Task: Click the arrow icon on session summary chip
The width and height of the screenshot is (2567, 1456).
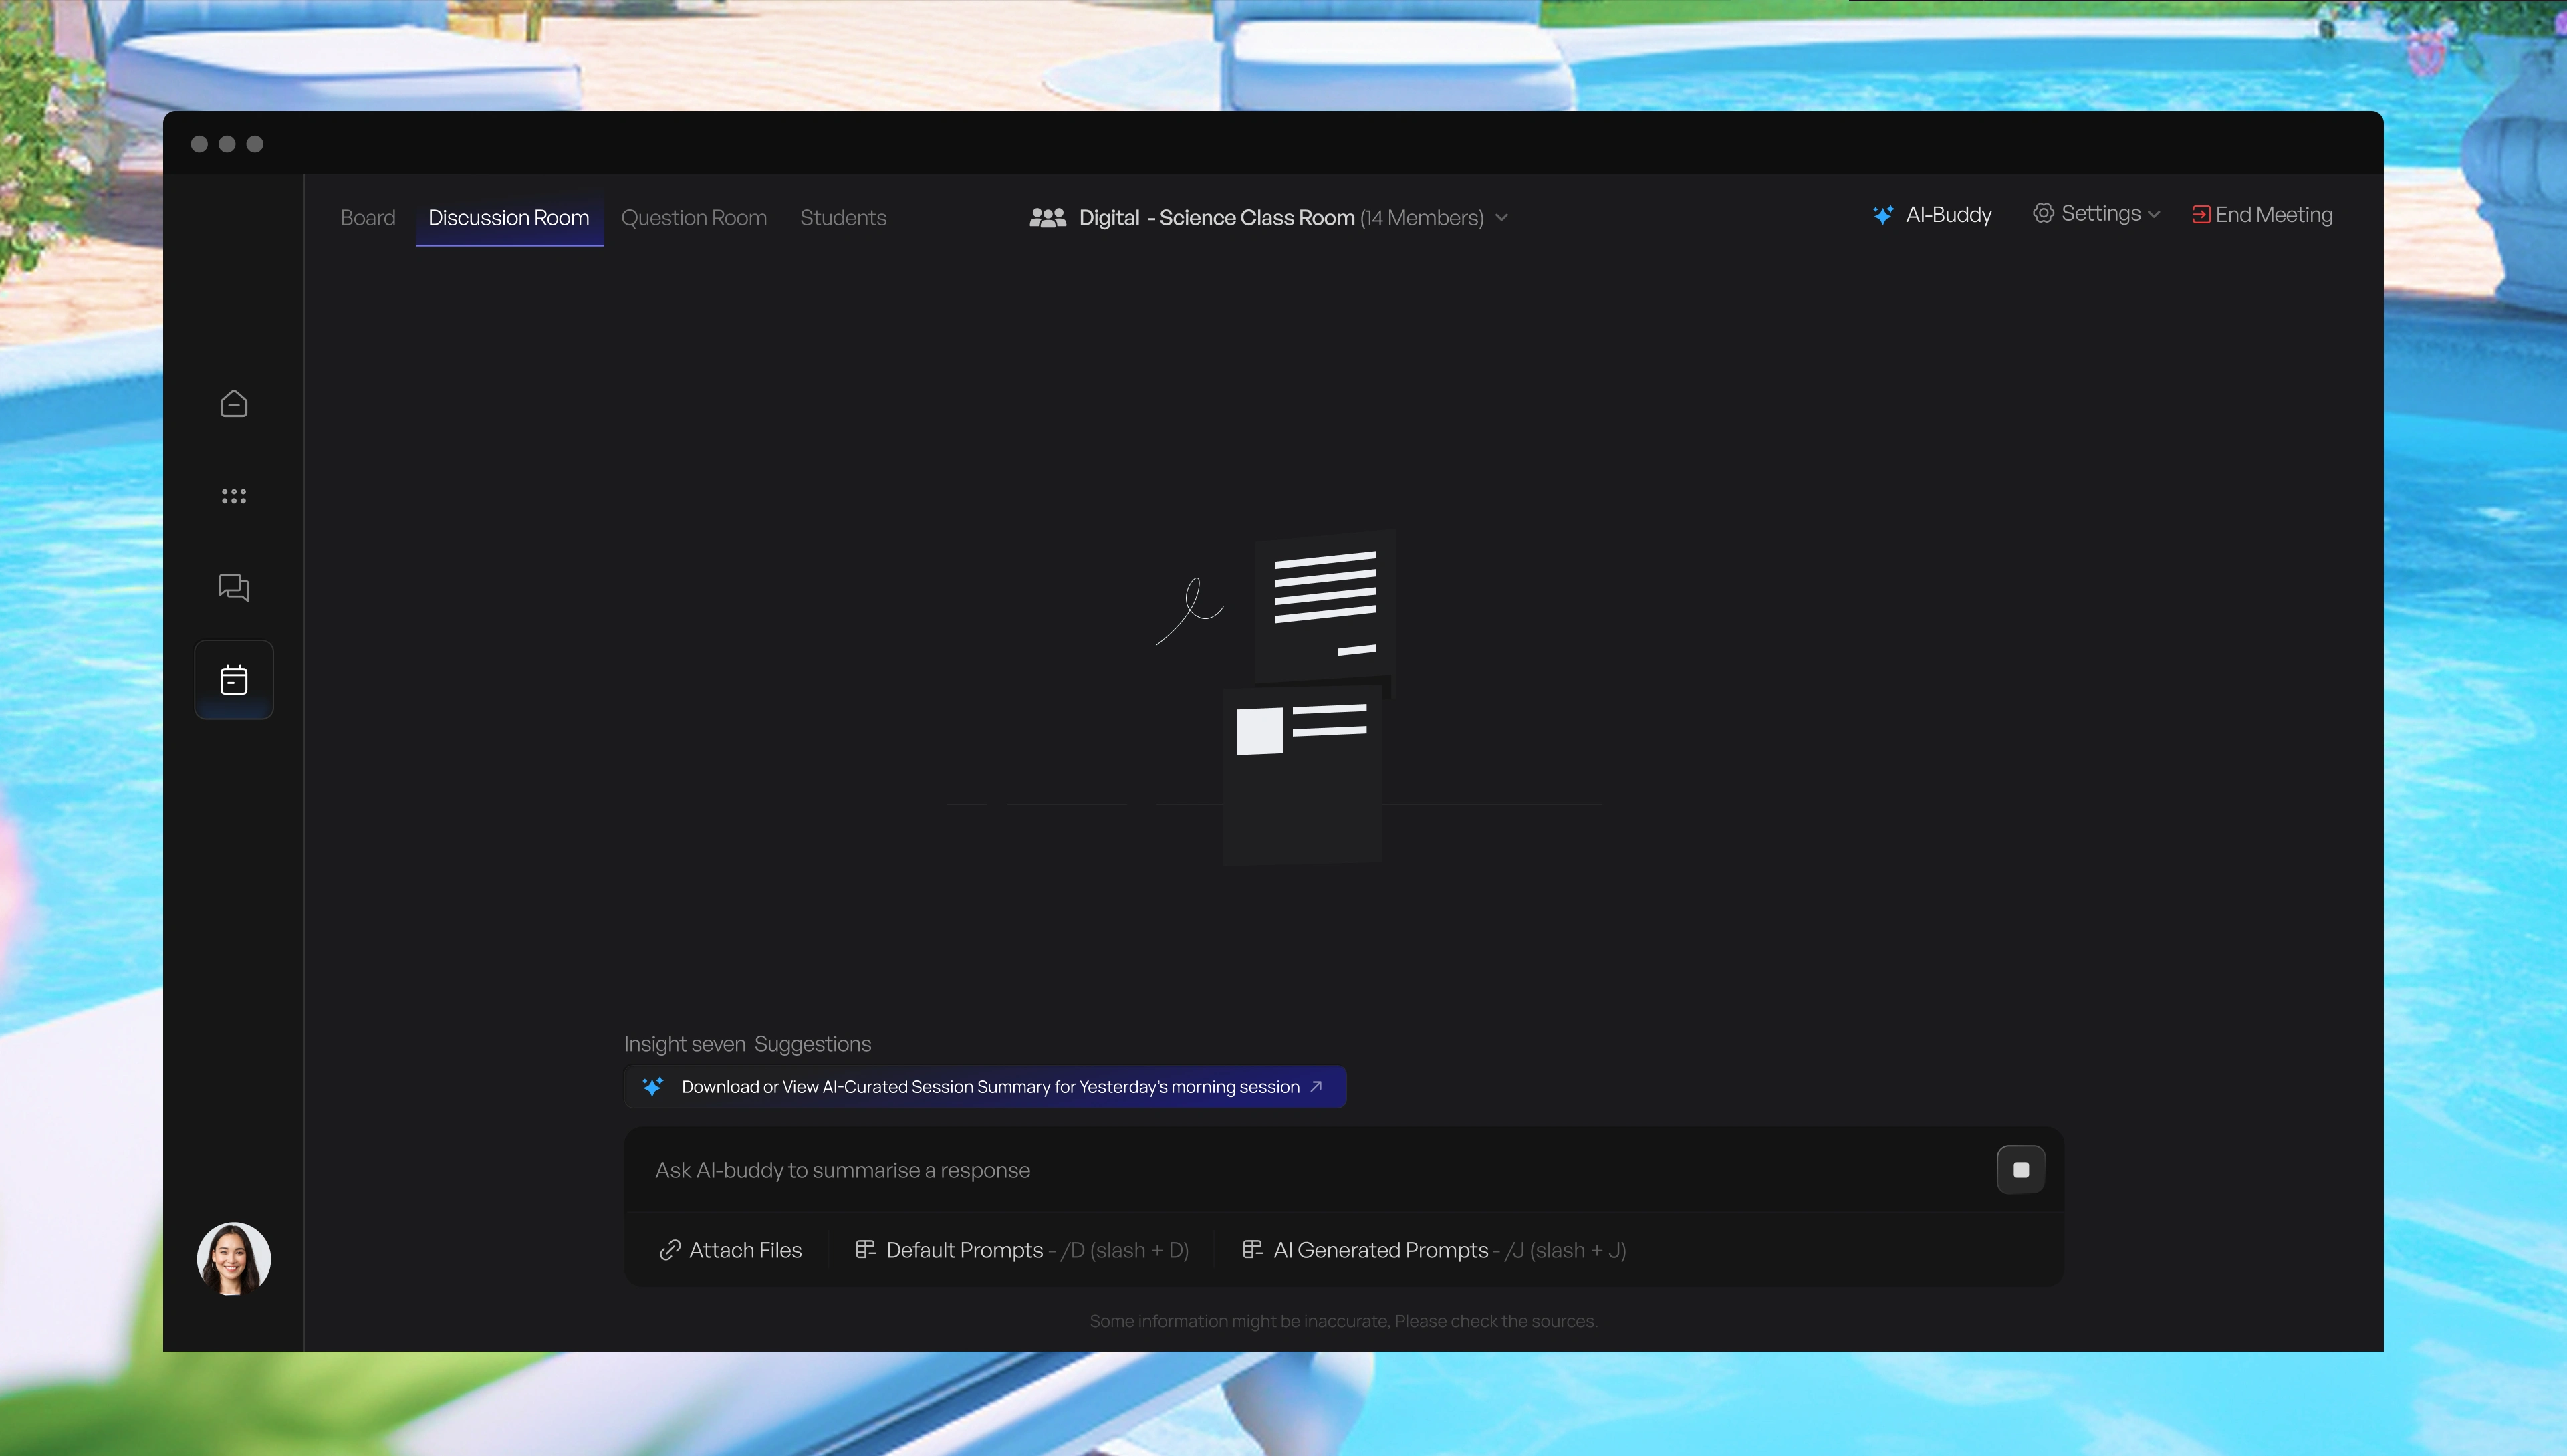Action: pyautogui.click(x=1316, y=1086)
